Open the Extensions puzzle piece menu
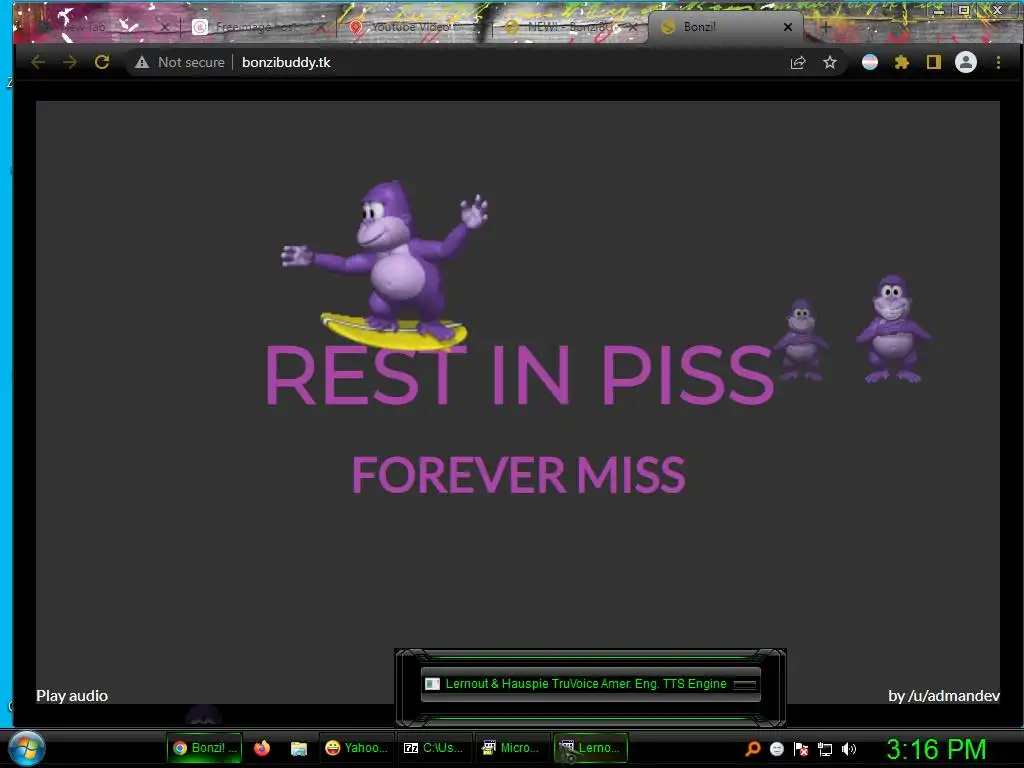Image resolution: width=1024 pixels, height=768 pixels. coord(902,63)
